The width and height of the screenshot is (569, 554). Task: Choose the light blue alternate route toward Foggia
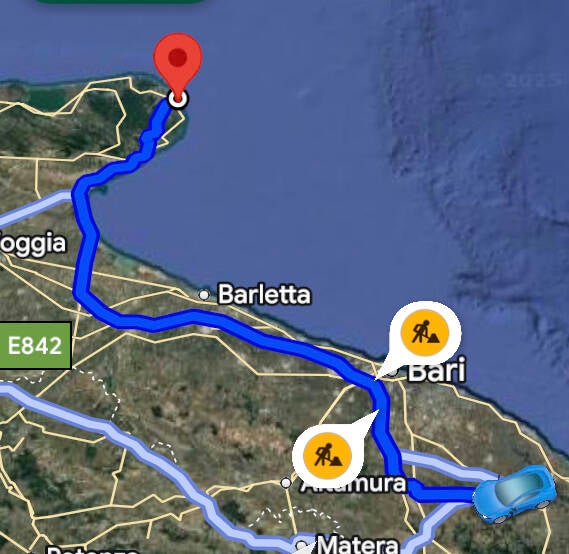33,208
